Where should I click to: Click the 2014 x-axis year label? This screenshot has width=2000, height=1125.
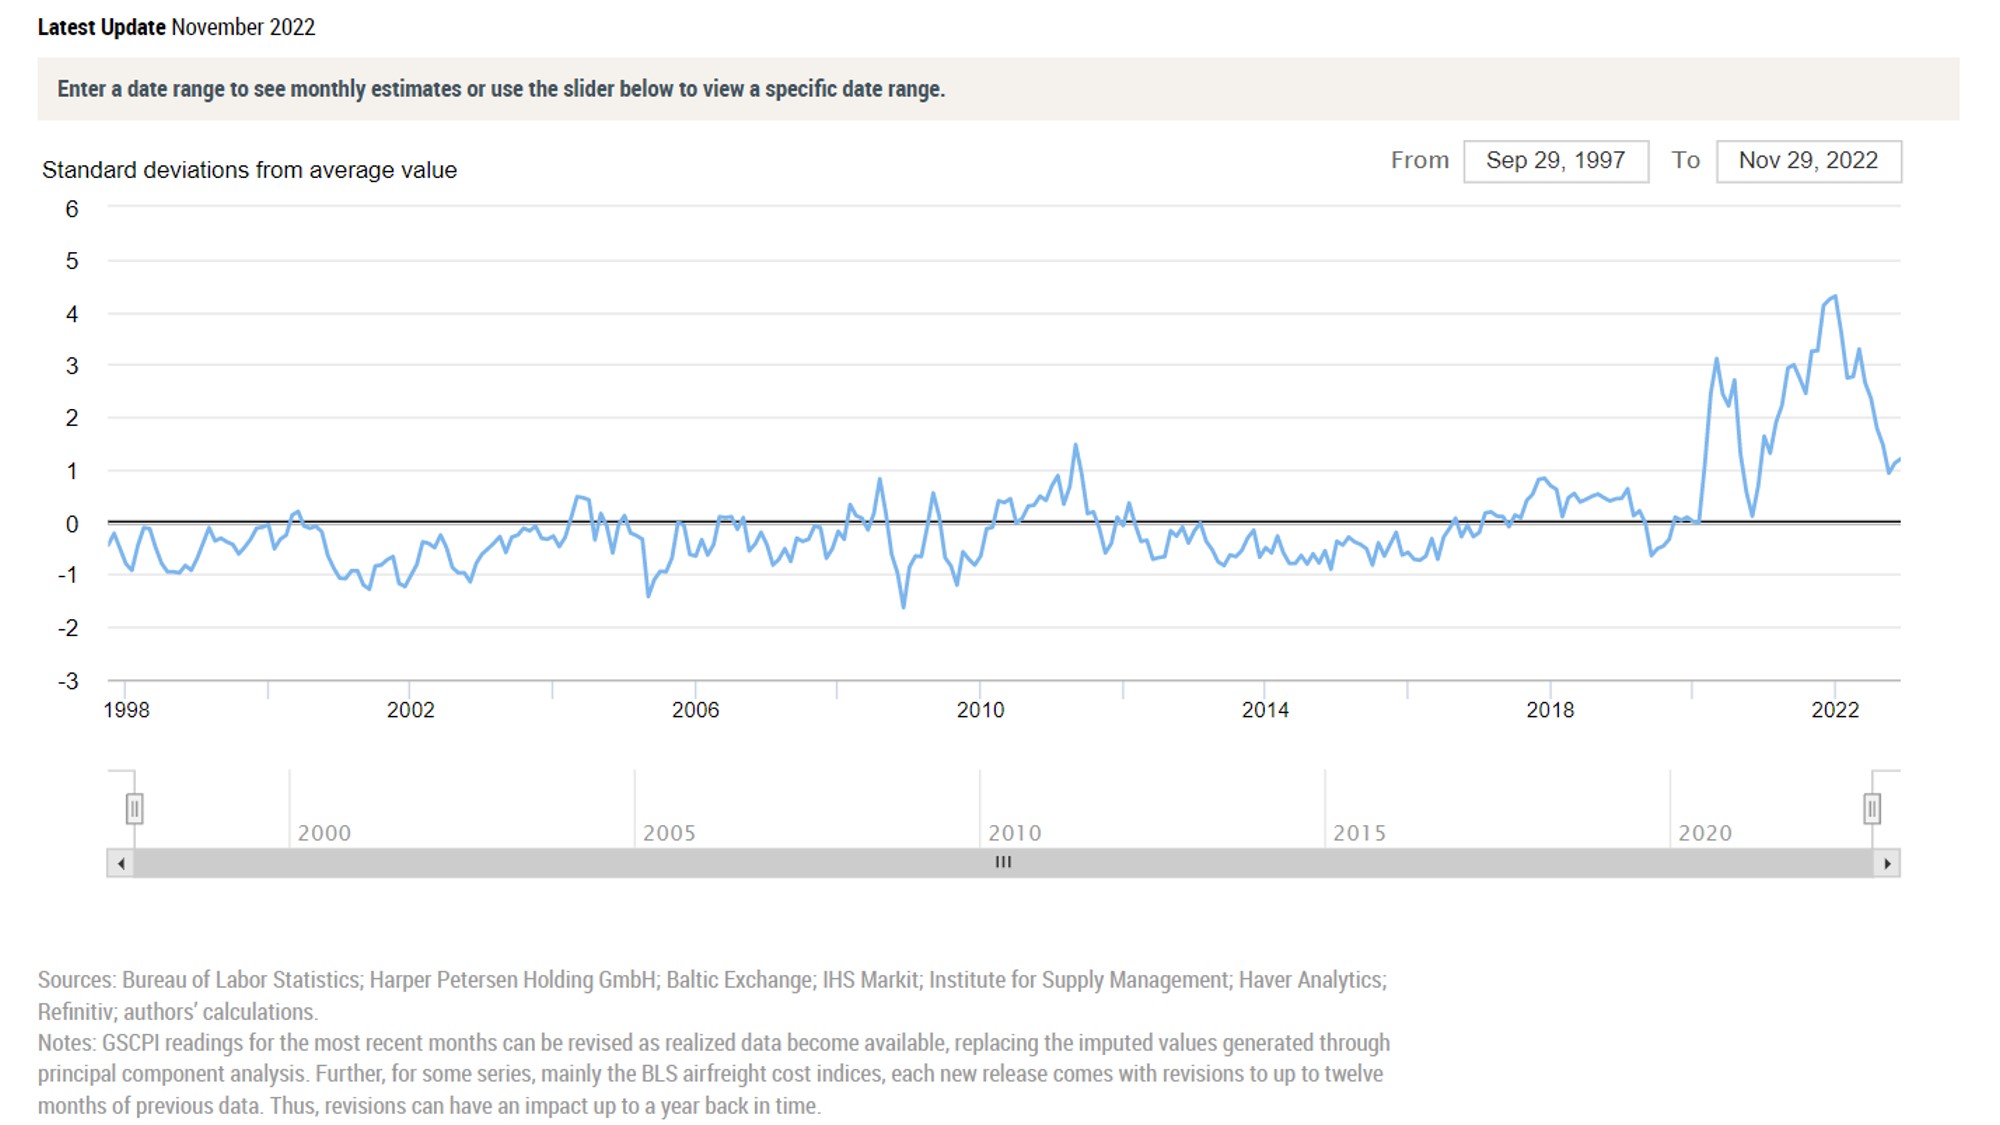point(1265,710)
